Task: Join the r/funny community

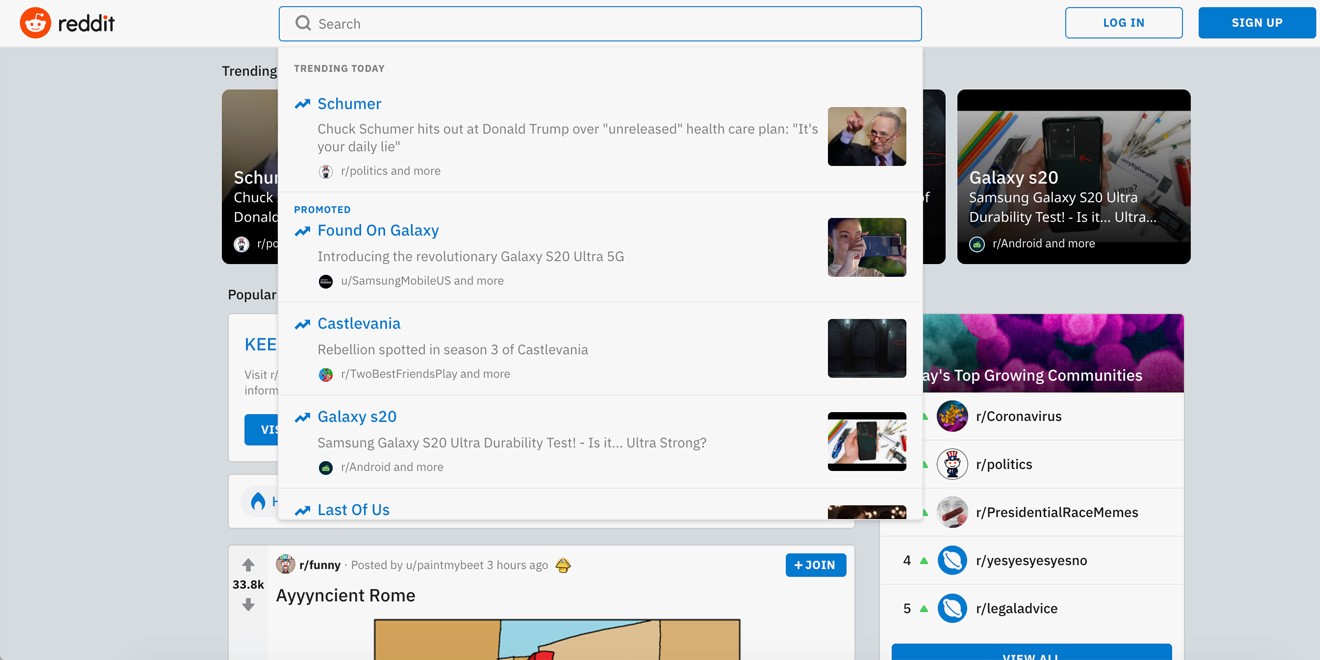Action: tap(815, 565)
